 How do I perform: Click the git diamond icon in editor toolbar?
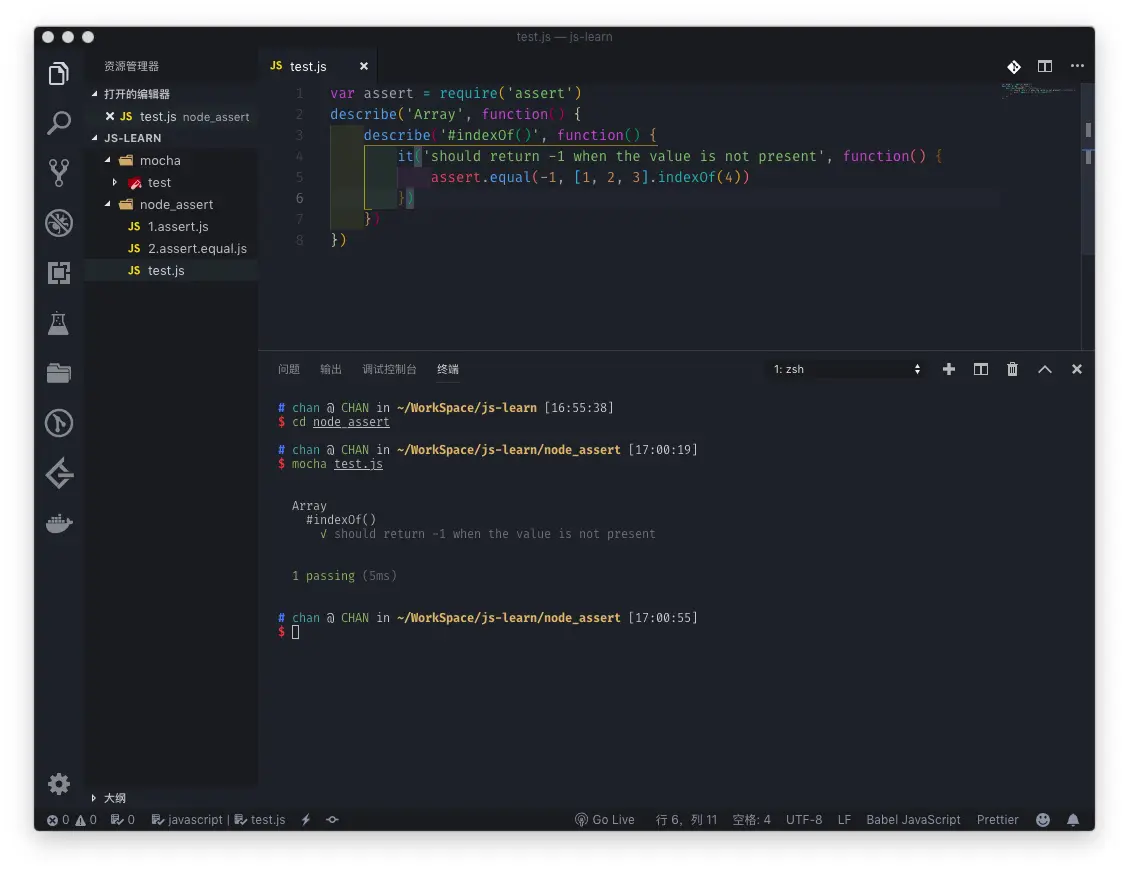pyautogui.click(x=1014, y=66)
